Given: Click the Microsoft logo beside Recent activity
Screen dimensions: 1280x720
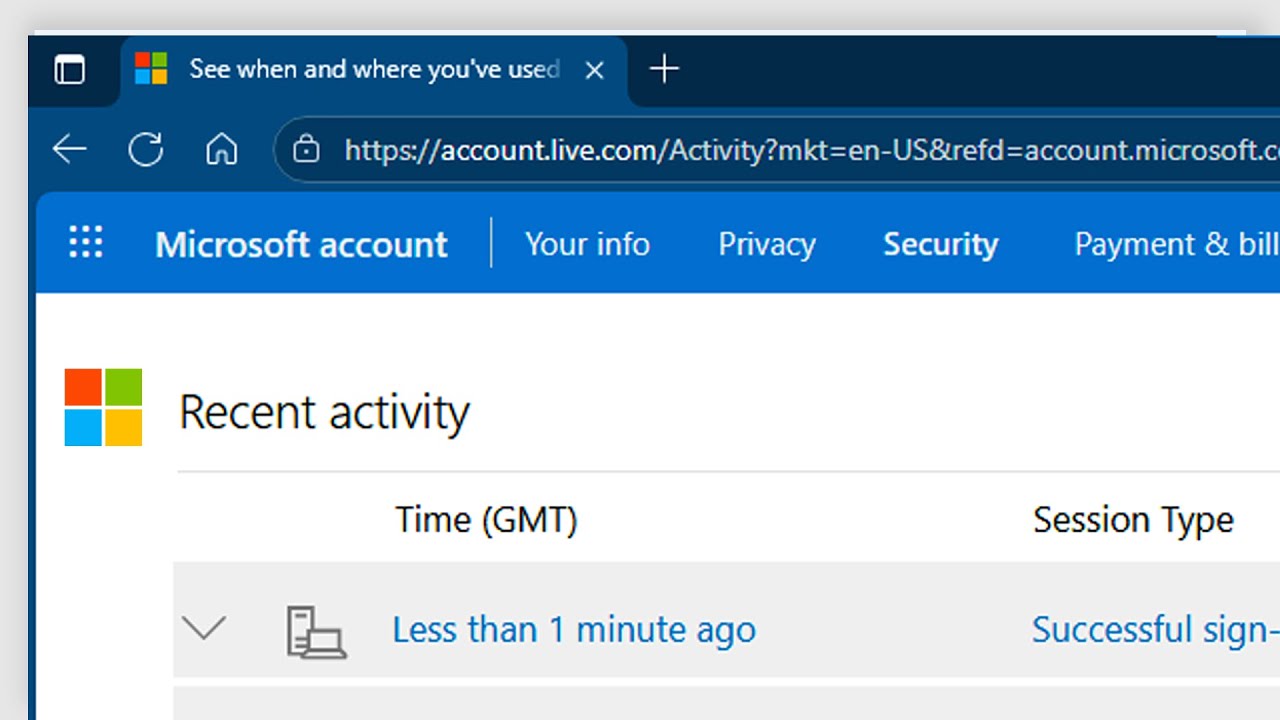Looking at the screenshot, I should (103, 407).
